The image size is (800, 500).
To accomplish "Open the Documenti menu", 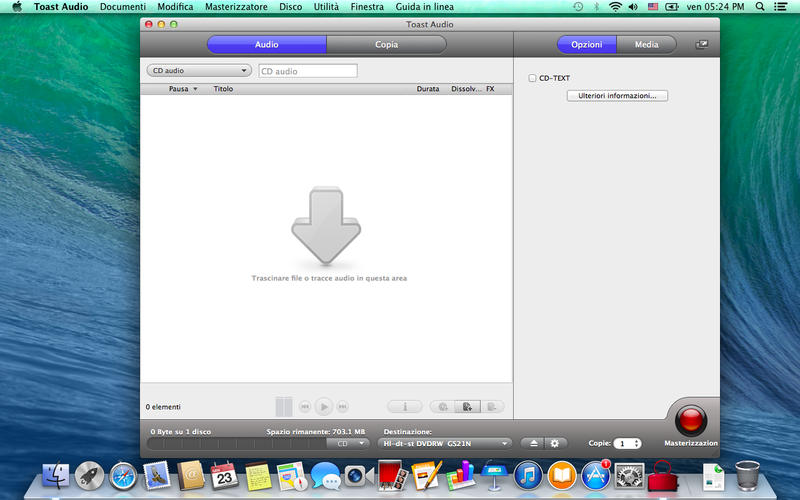I will coord(122,7).
